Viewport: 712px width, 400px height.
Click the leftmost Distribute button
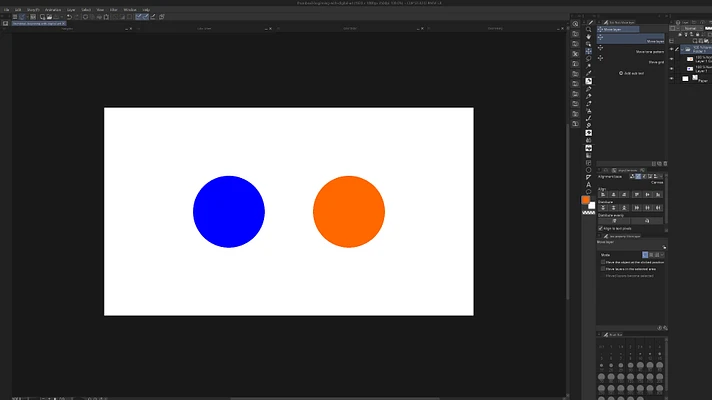[x=603, y=207]
